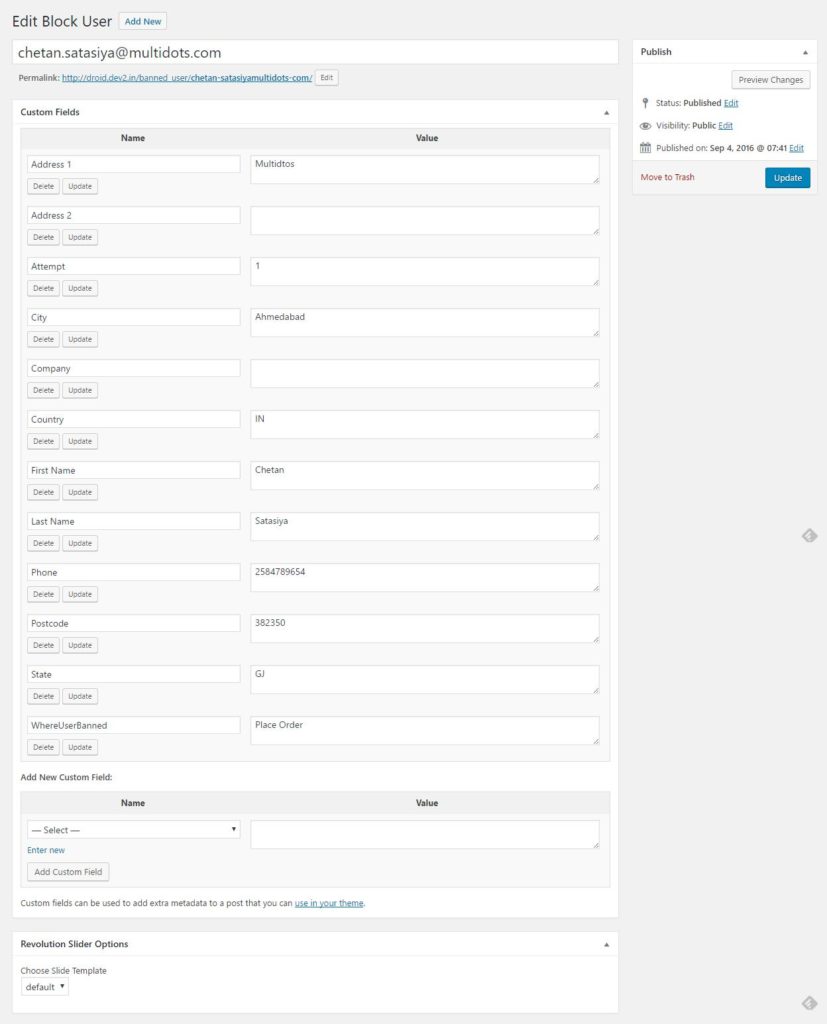
Task: Update the Phone custom field
Action: click(80, 594)
